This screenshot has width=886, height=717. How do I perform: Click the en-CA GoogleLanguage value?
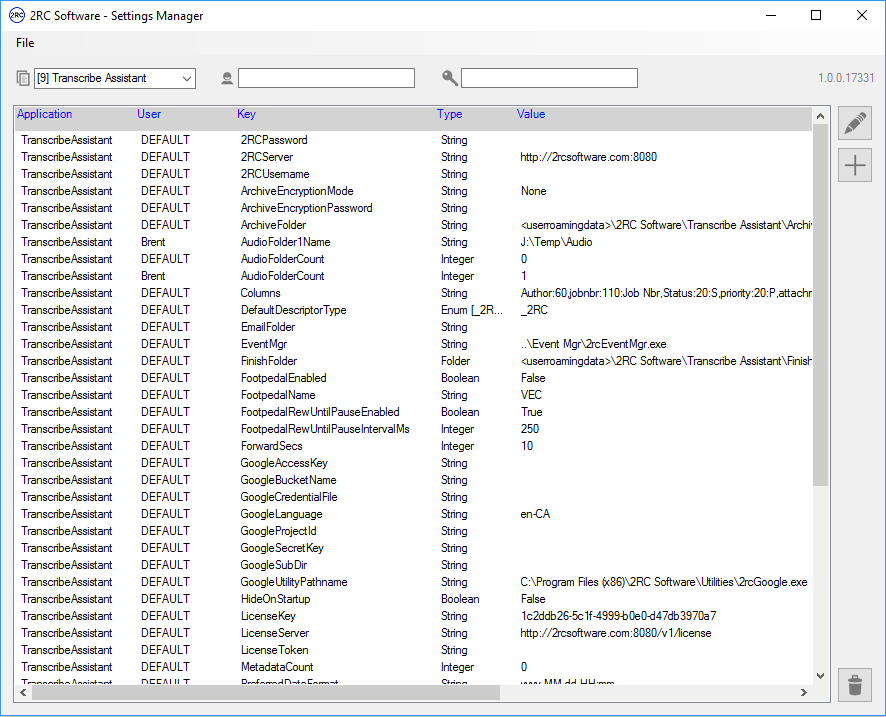(x=535, y=514)
